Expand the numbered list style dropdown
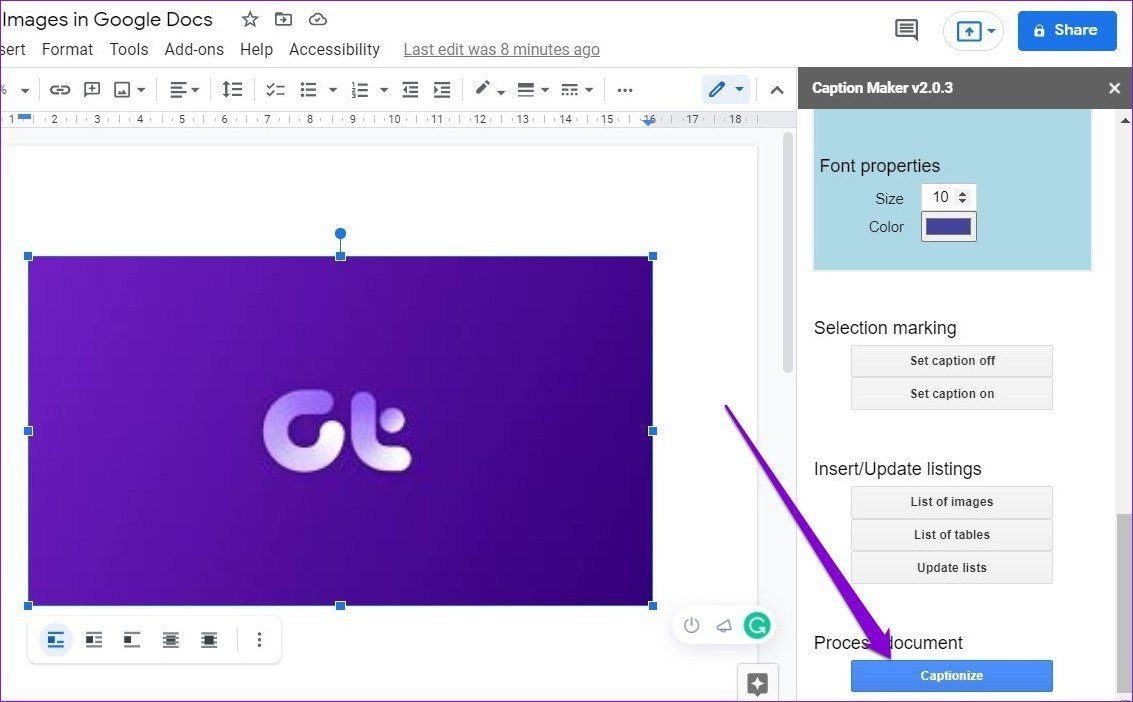 384,90
